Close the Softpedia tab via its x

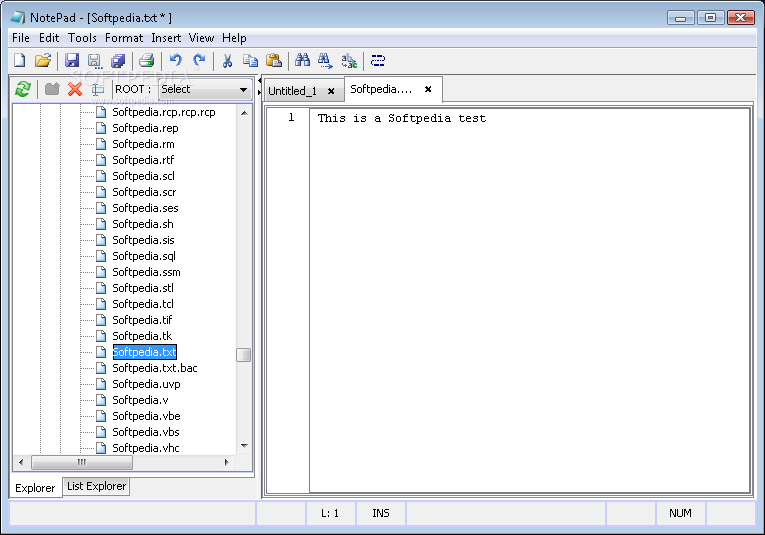tap(428, 89)
